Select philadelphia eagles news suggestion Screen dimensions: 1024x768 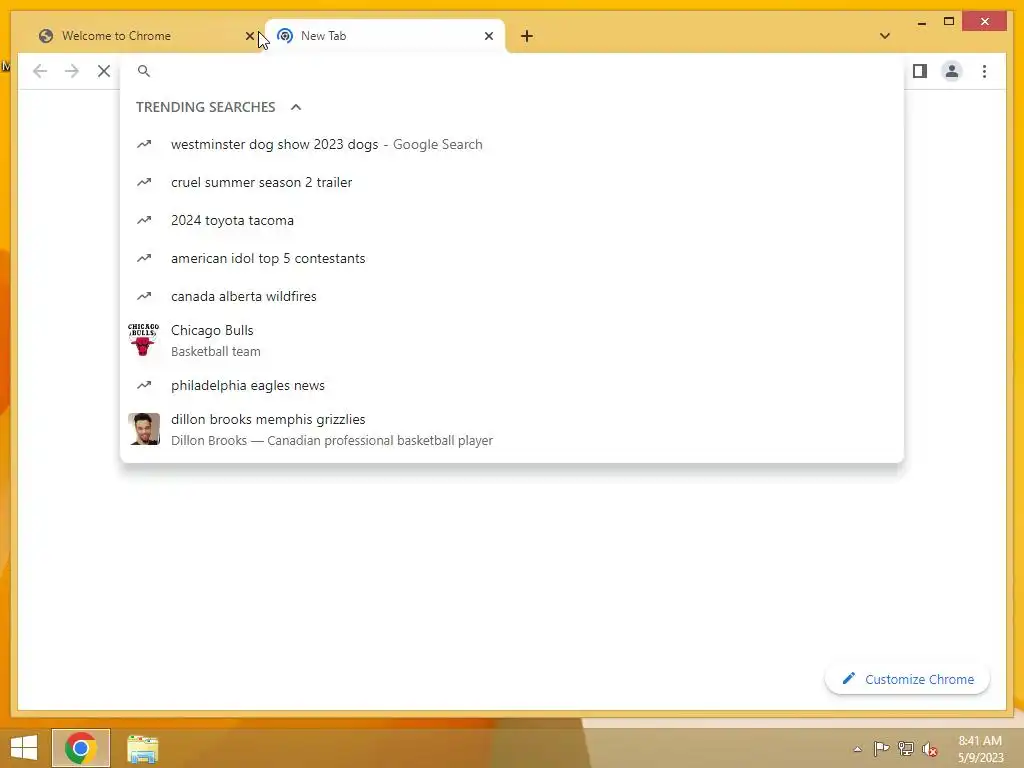click(512, 385)
